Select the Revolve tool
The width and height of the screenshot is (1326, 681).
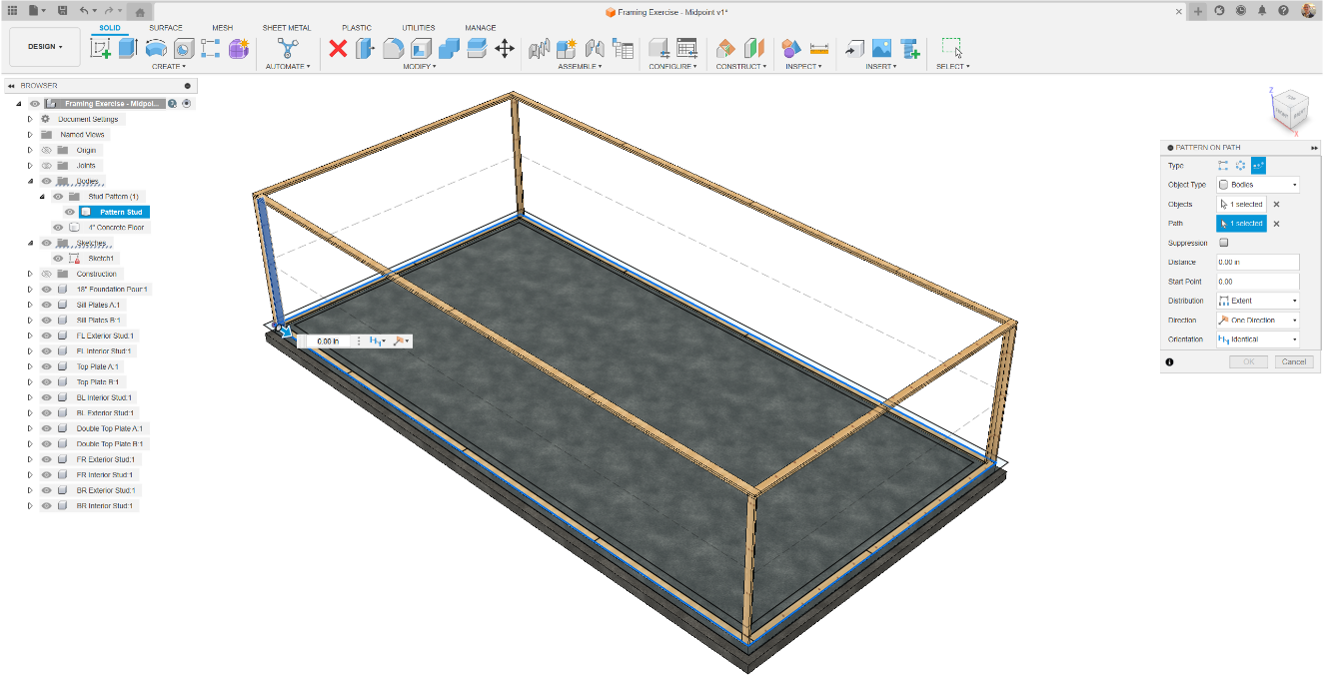click(156, 47)
